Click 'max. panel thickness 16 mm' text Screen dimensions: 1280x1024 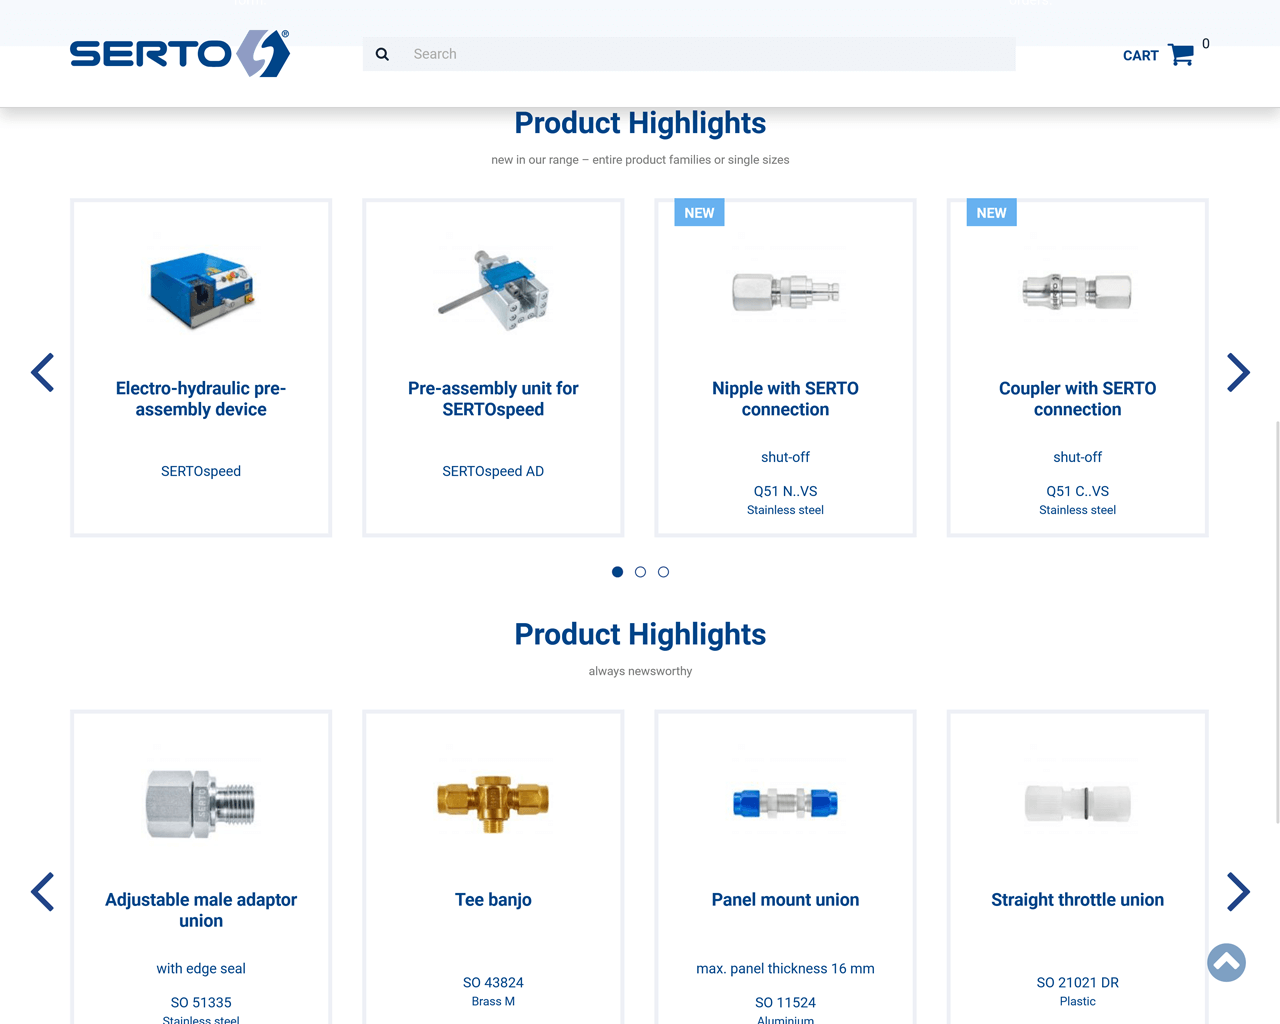[785, 968]
